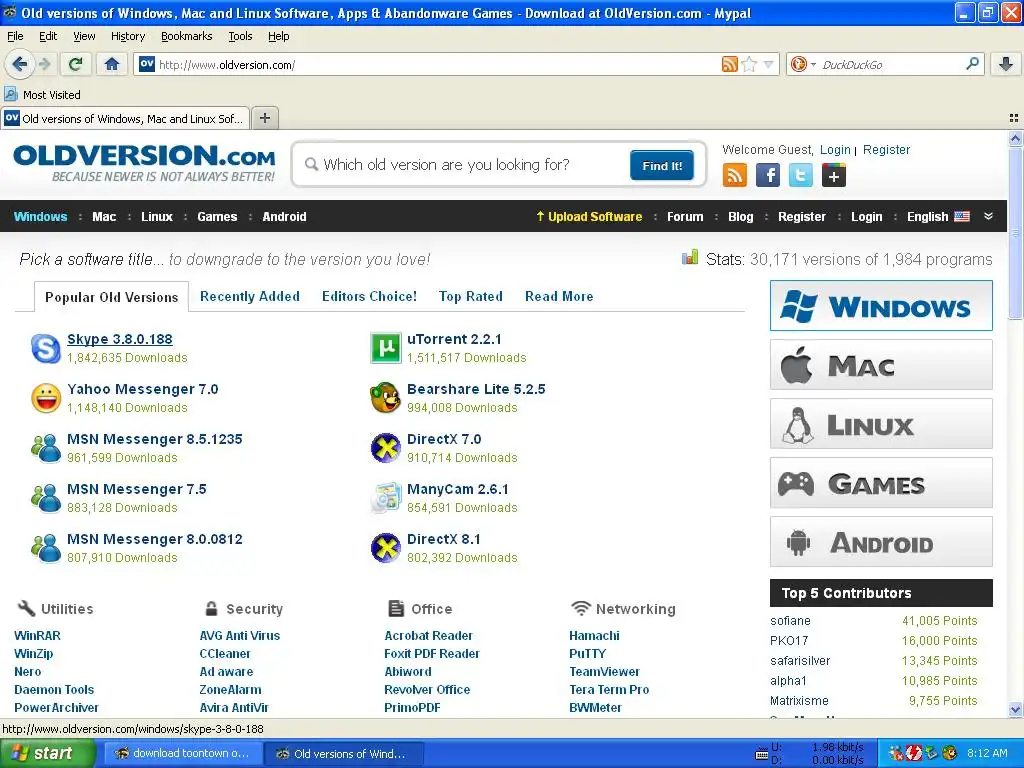
Task: Open the DuckDuckGo search engine selector
Action: (803, 64)
